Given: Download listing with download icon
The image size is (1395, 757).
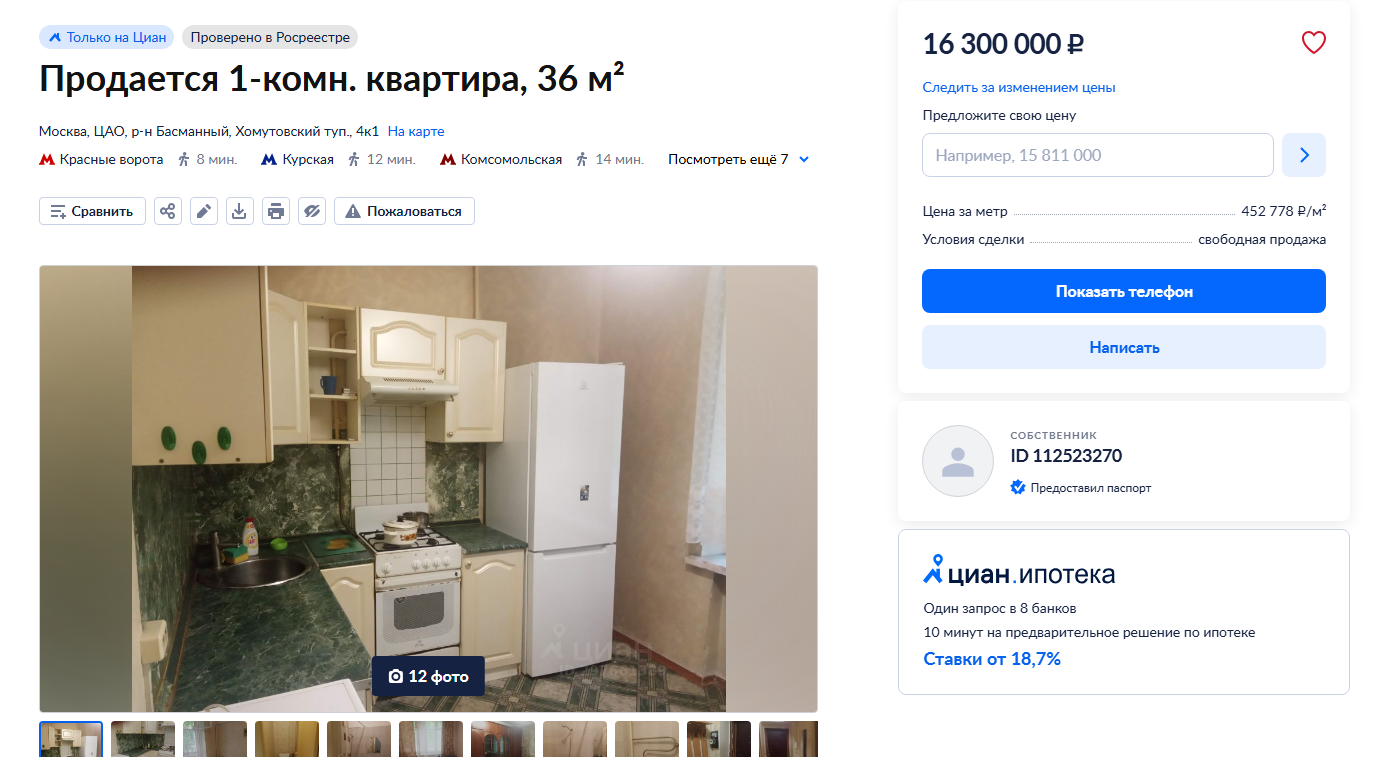Looking at the screenshot, I should pos(240,211).
